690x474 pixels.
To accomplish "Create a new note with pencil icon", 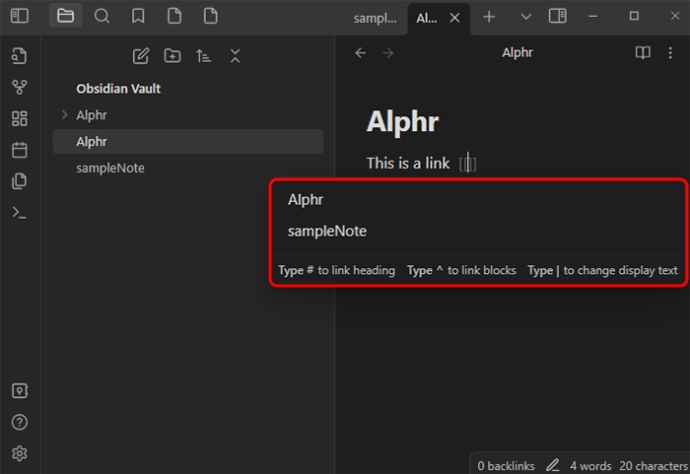I will [141, 56].
